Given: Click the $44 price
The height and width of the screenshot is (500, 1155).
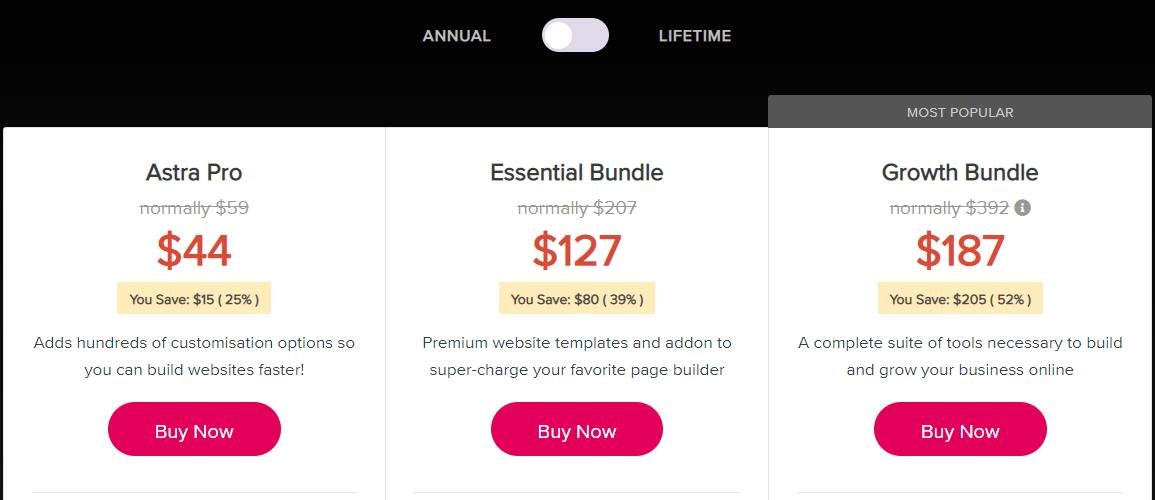Looking at the screenshot, I should click(194, 250).
